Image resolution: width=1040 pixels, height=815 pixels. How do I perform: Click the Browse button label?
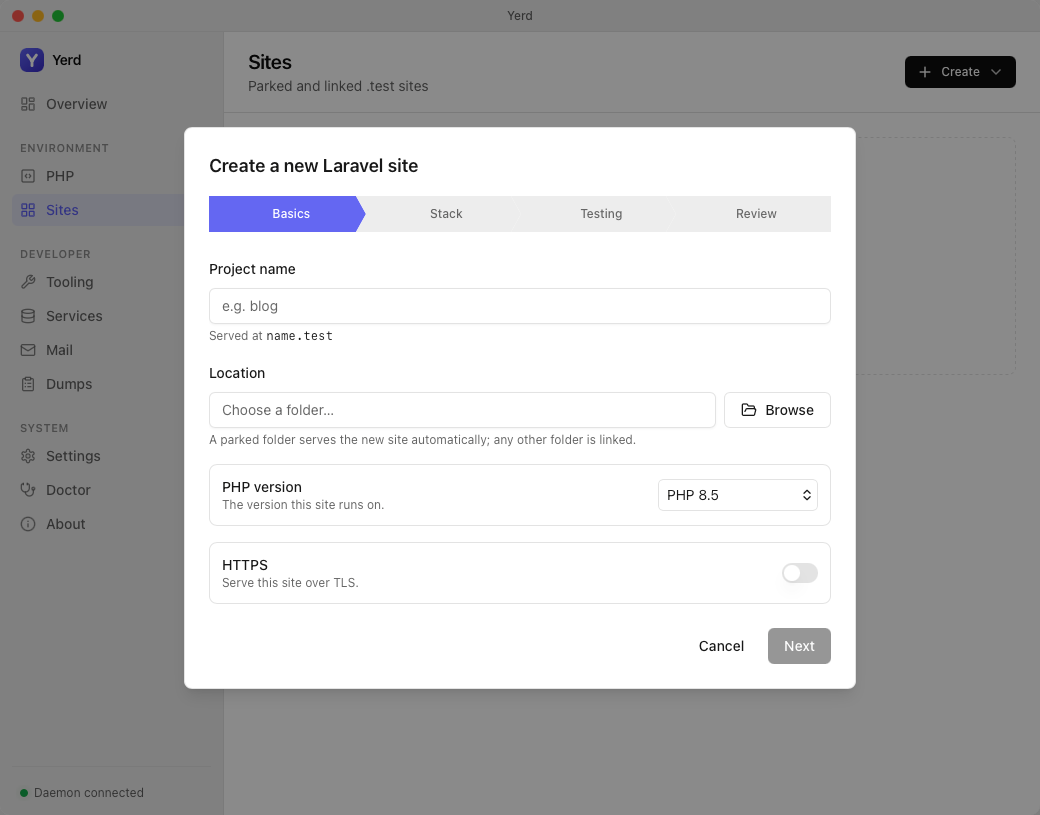(789, 410)
